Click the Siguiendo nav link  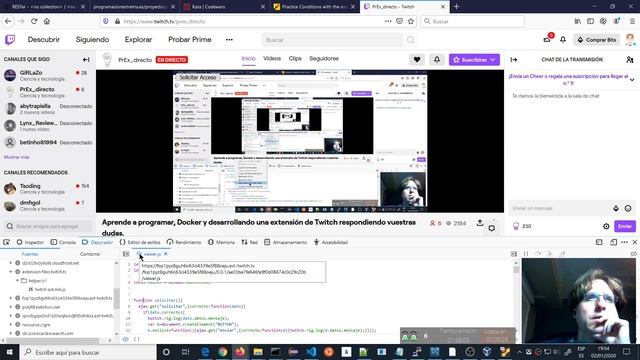[92, 40]
